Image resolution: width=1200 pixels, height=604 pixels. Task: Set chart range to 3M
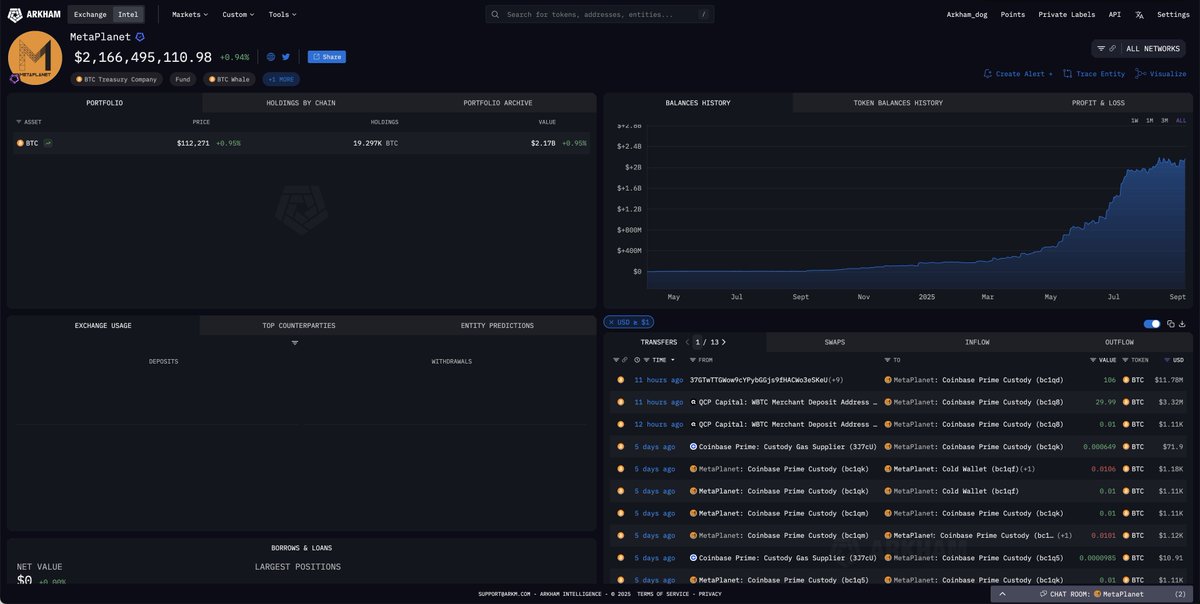pyautogui.click(x=1164, y=120)
